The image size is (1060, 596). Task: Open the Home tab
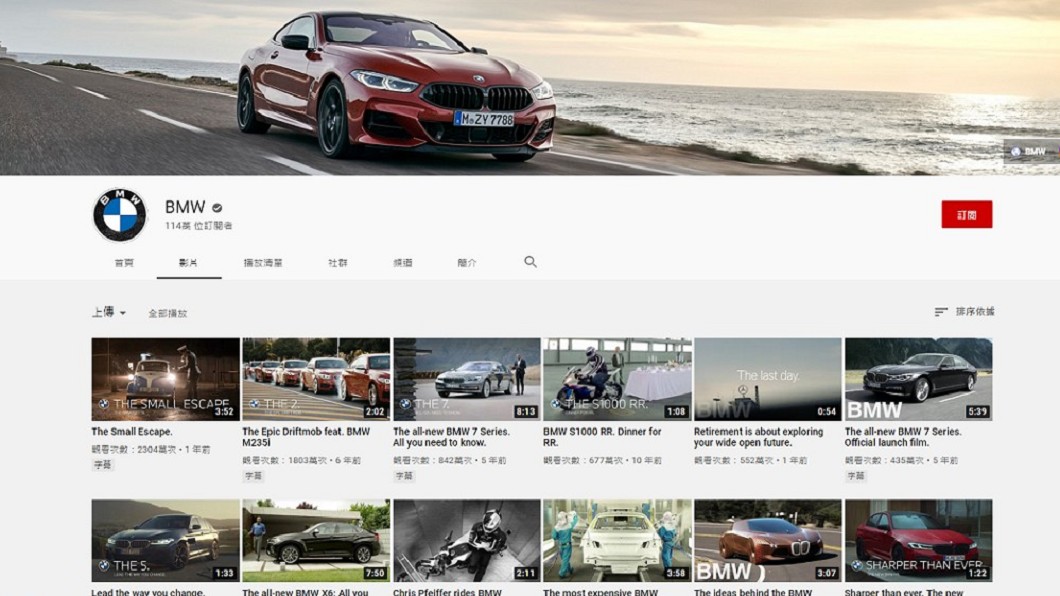[124, 263]
